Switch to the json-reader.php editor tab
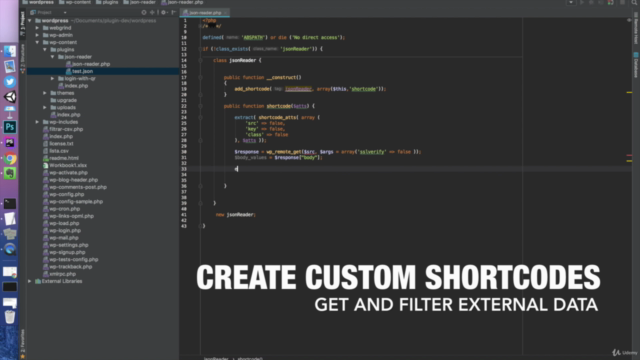Screen dimensions: 640x360 click(x=205, y=13)
